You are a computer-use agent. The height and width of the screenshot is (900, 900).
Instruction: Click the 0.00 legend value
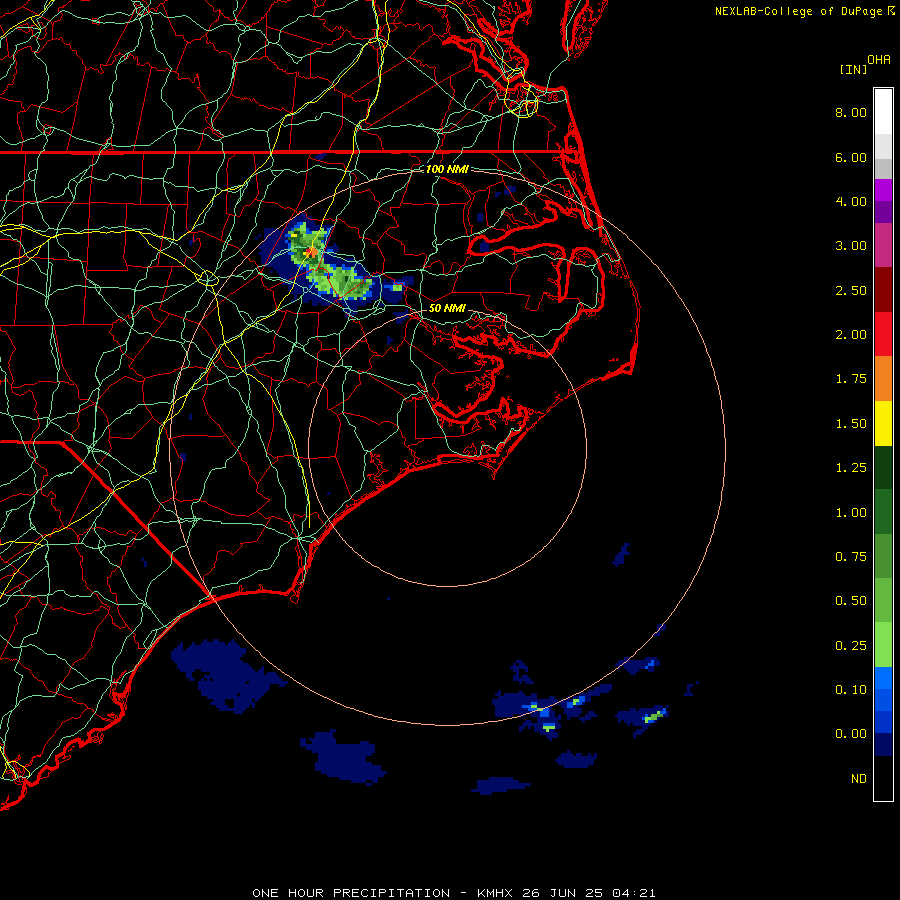[851, 734]
